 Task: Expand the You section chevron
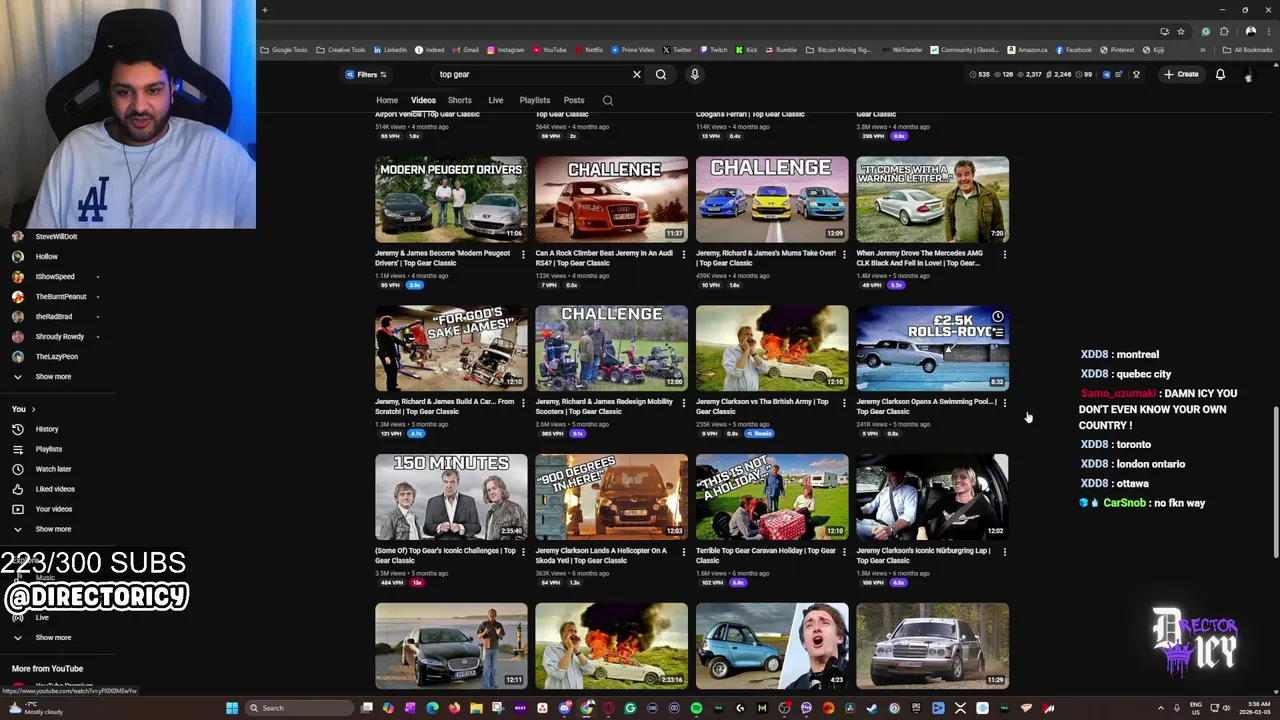(x=33, y=409)
